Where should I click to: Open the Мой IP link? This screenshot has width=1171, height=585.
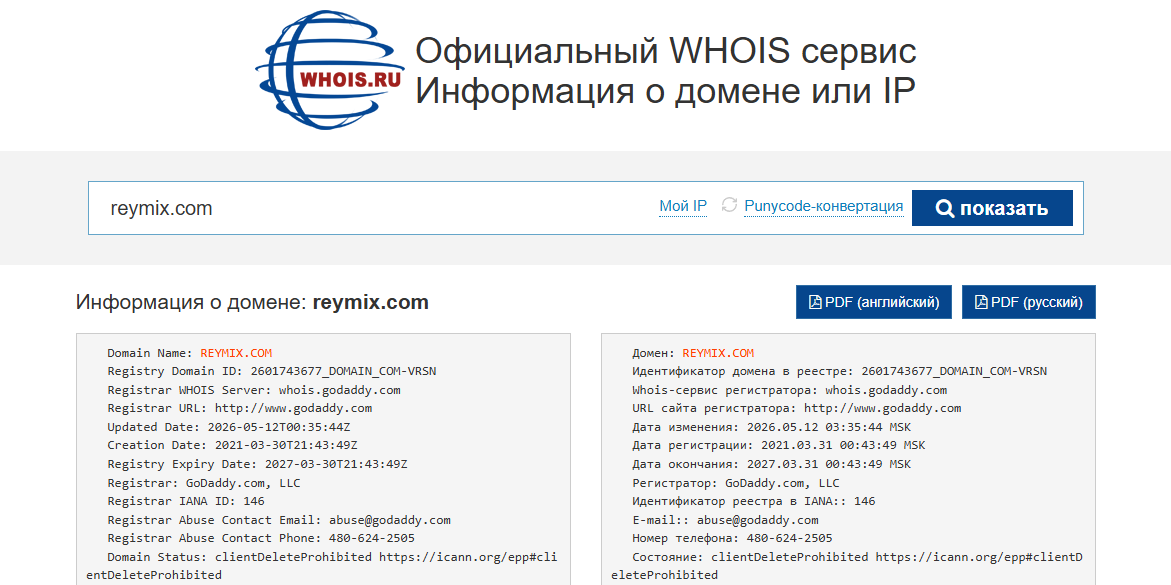pyautogui.click(x=683, y=206)
